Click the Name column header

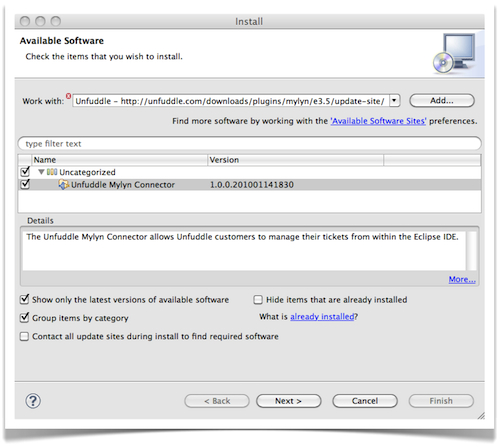coord(120,160)
